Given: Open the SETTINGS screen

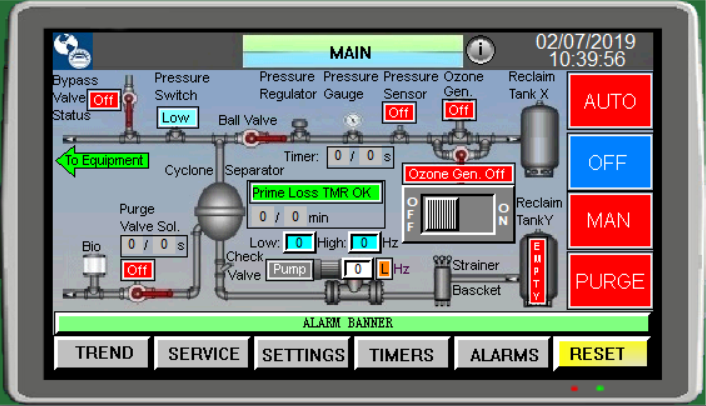Looking at the screenshot, I should [303, 355].
